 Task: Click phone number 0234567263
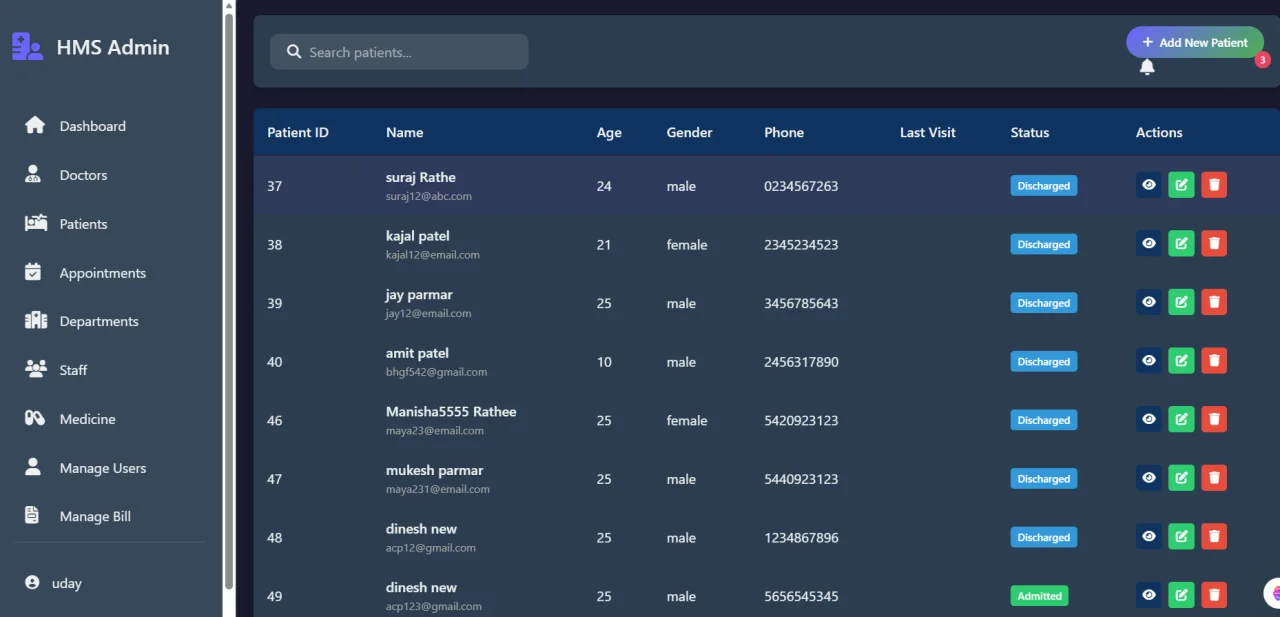pos(801,186)
